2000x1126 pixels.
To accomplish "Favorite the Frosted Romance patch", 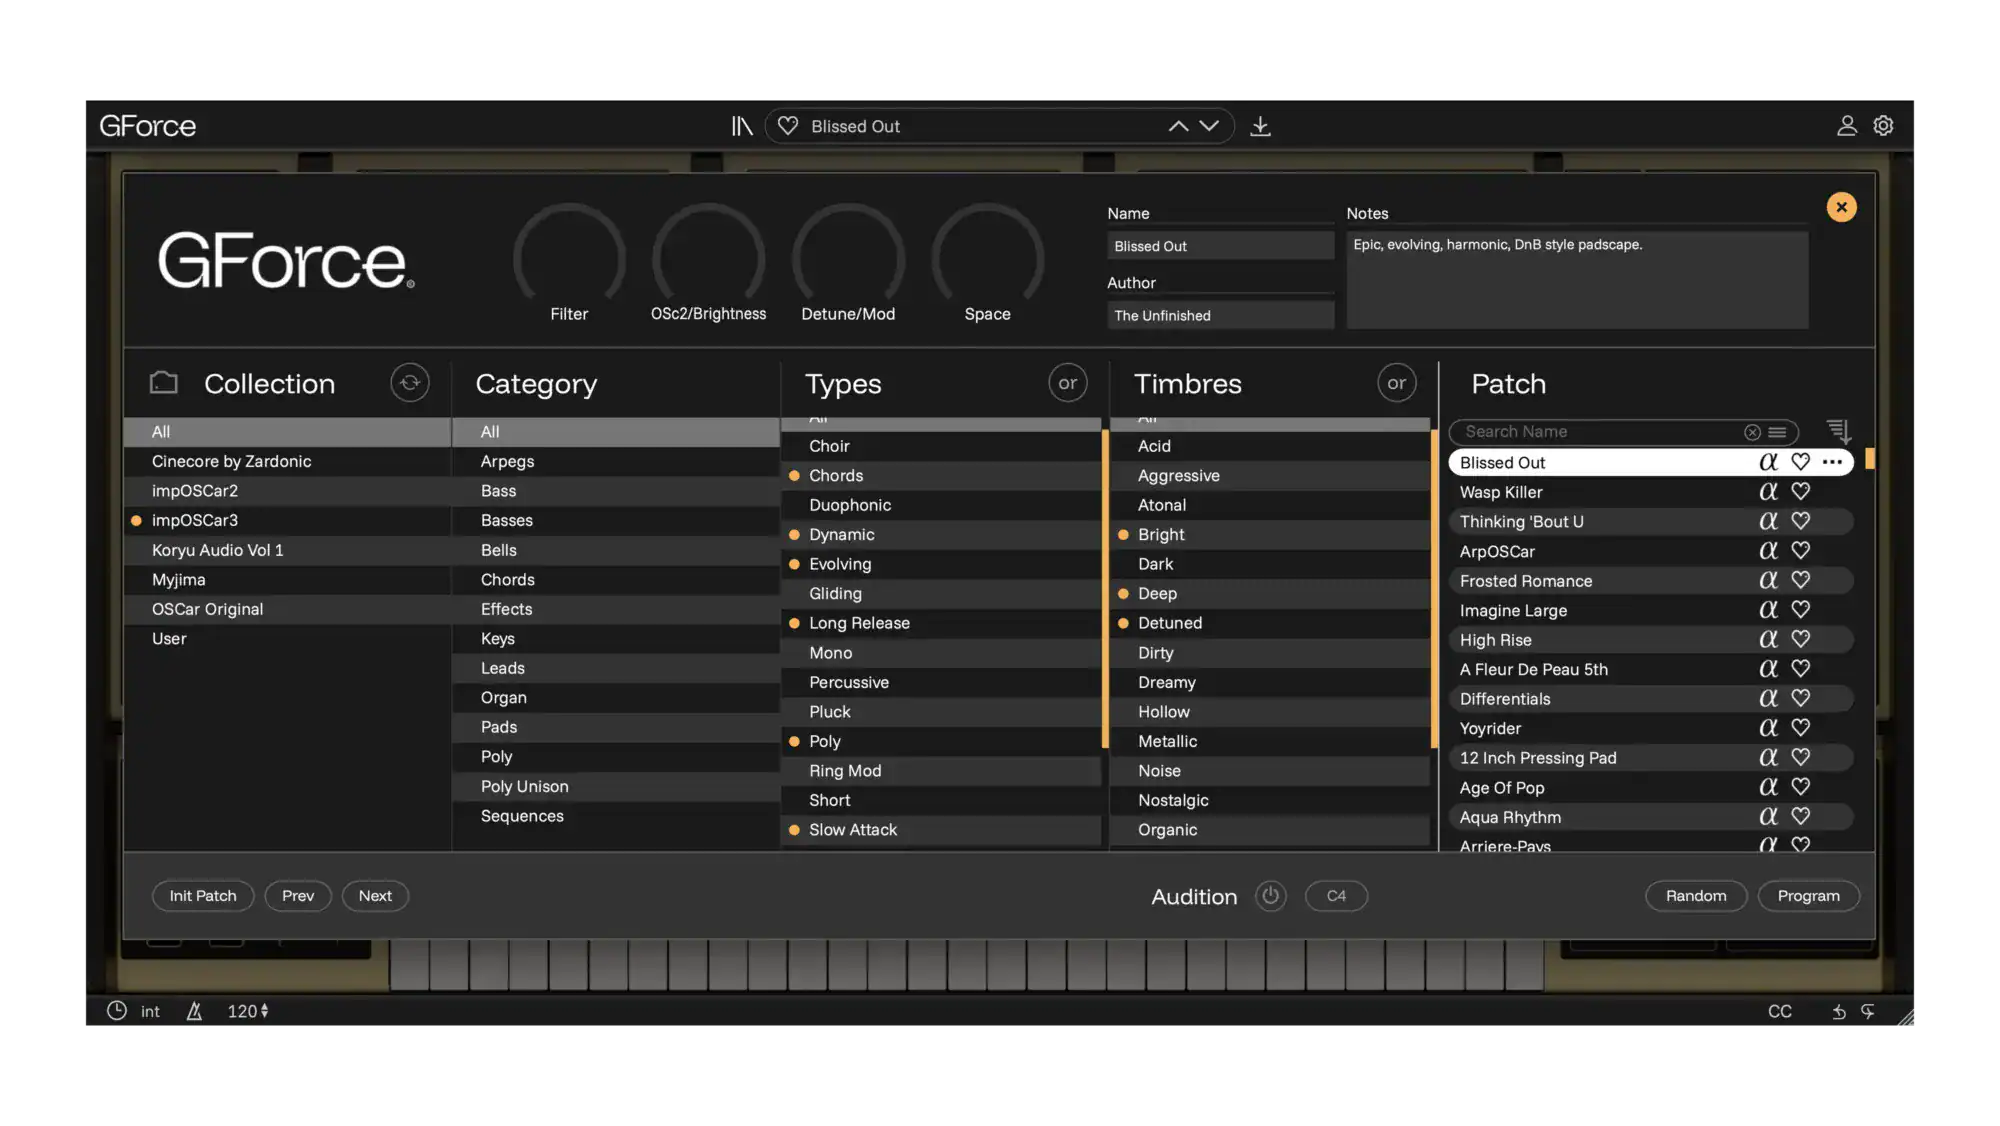I will click(x=1800, y=580).
